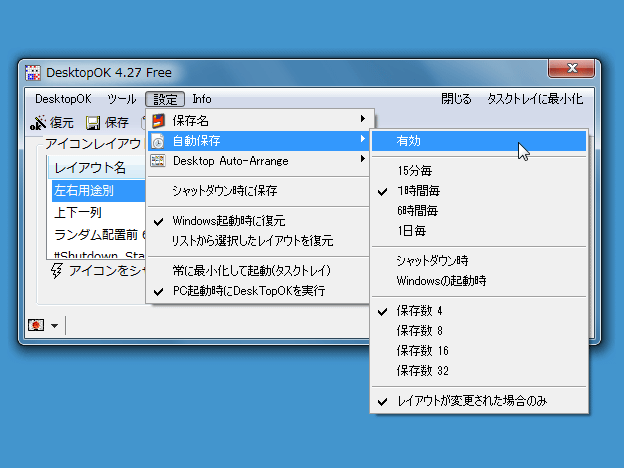Toggle PC起動時にDeskTopOKを実行
624x468 pixels.
pos(258,291)
